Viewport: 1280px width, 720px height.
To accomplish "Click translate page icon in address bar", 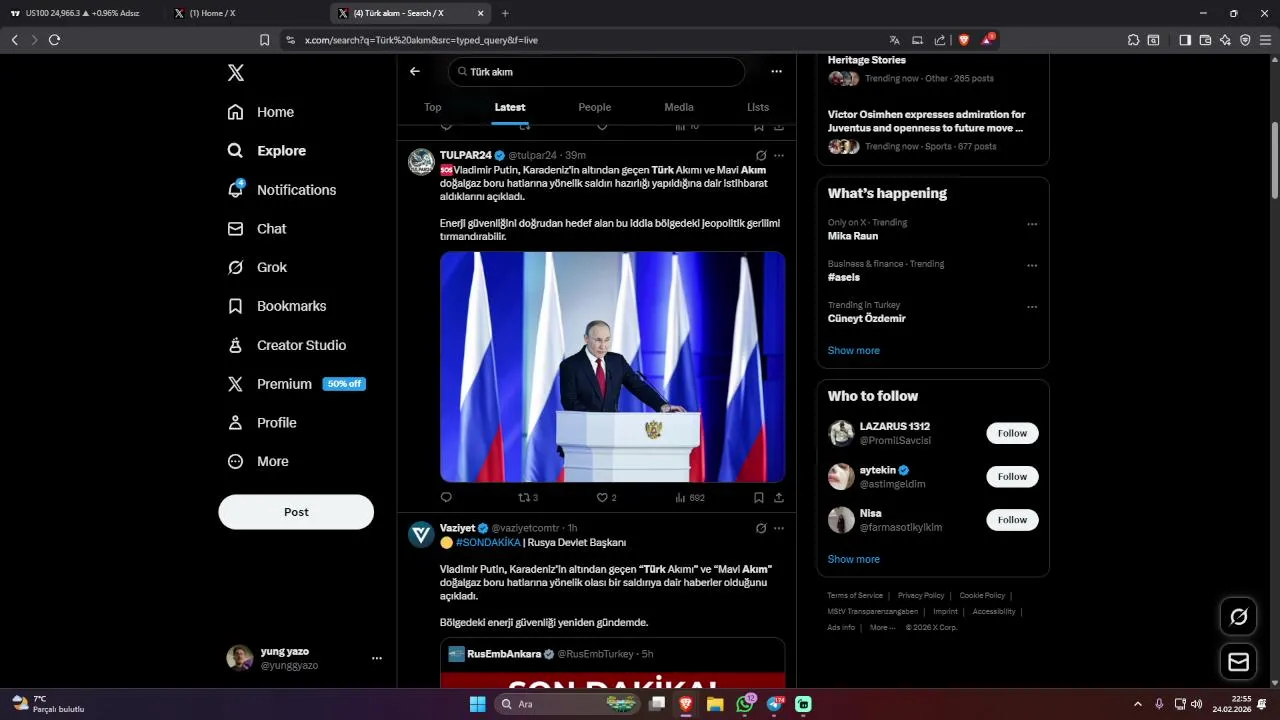I will [x=894, y=40].
